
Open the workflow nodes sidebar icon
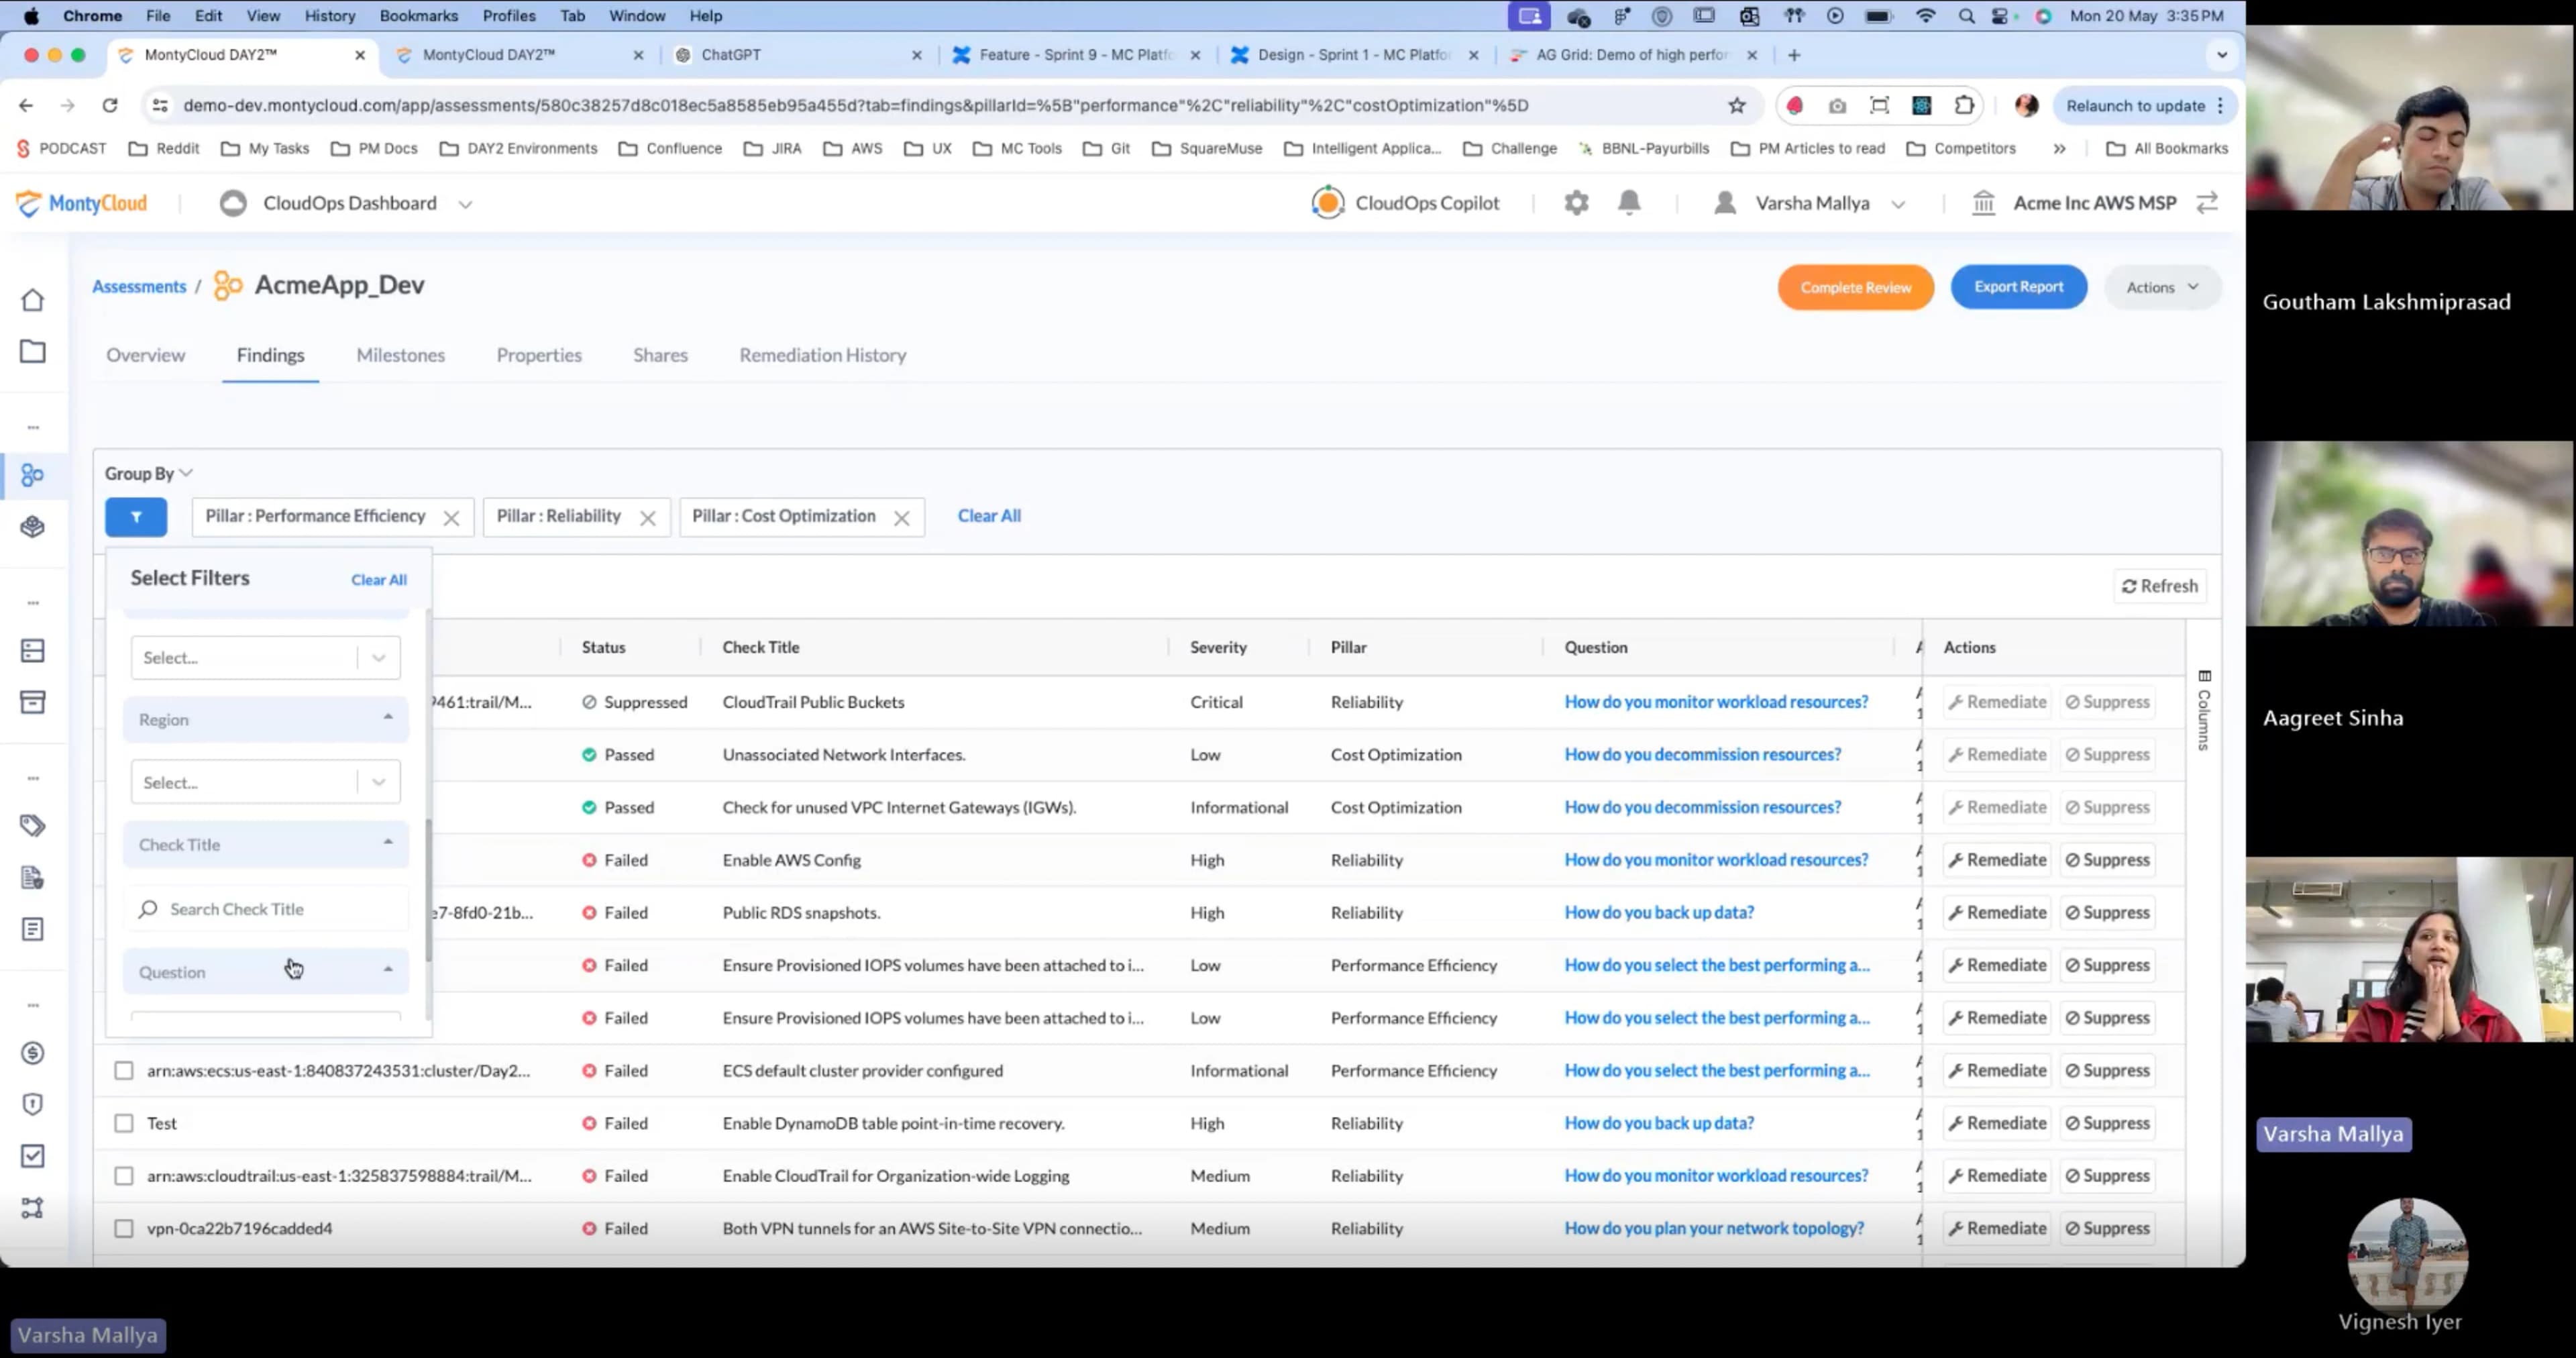[x=33, y=1208]
